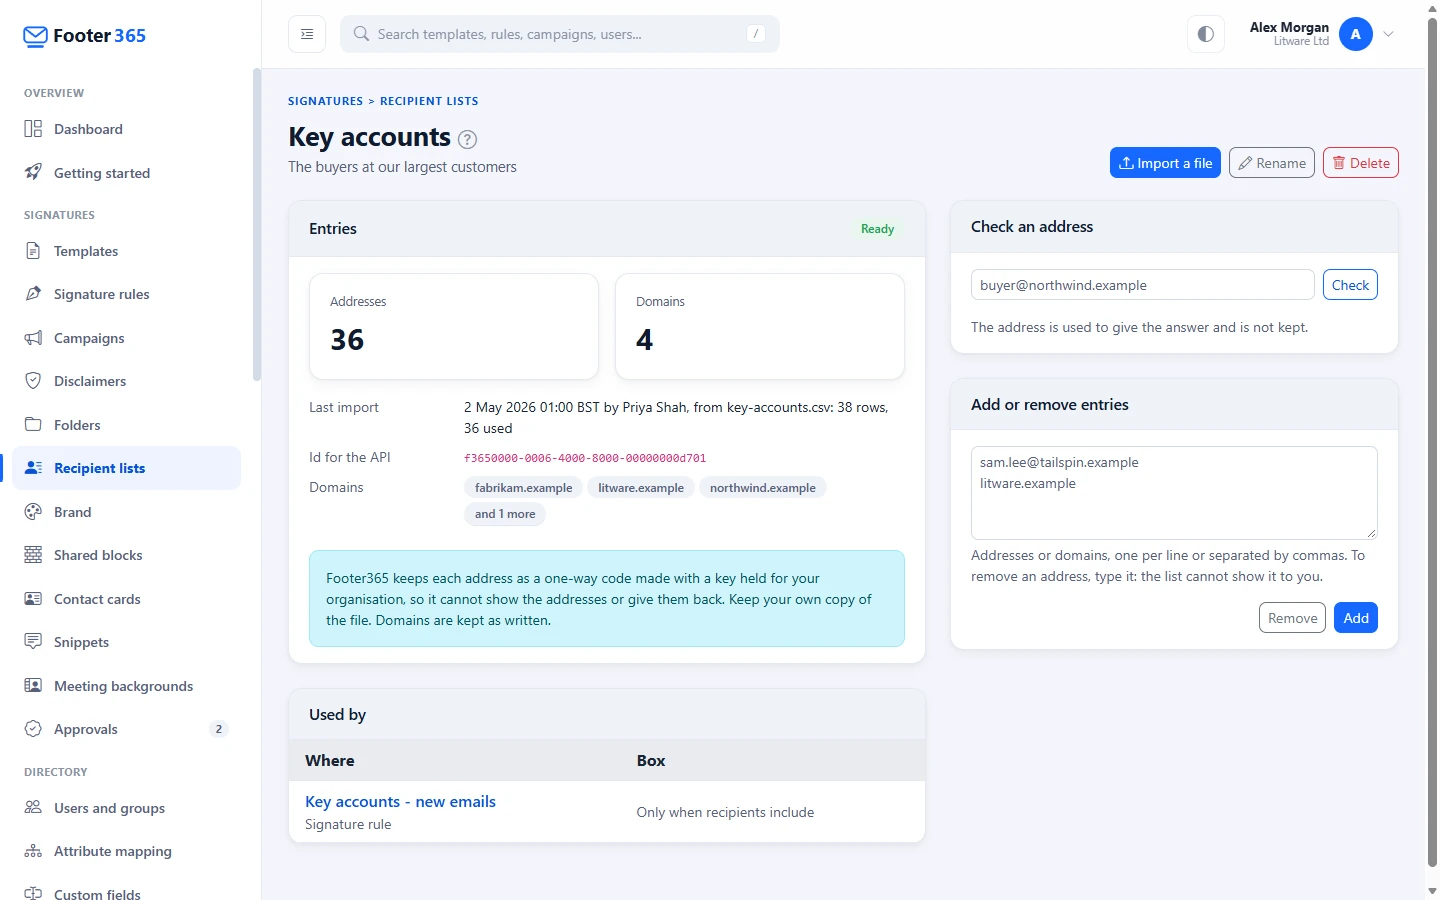The image size is (1440, 900).
Task: Click the Attribute mapping icon
Action: (33, 851)
